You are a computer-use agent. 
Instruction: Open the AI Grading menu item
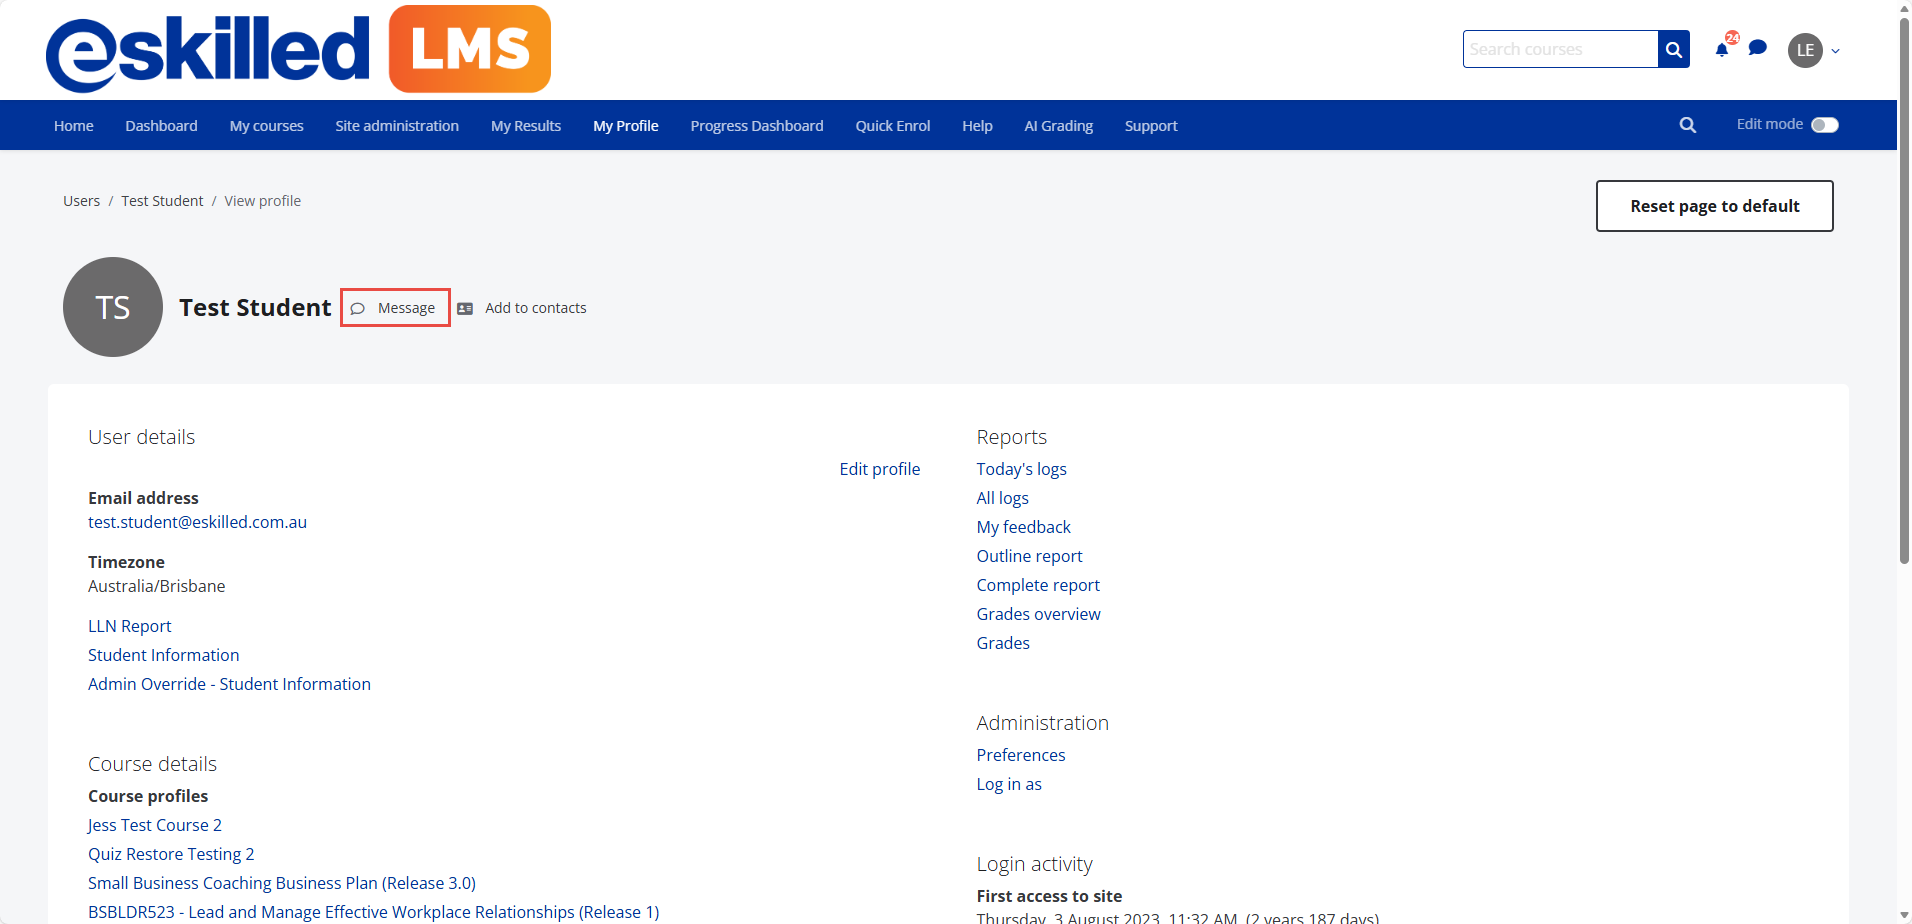click(1058, 126)
